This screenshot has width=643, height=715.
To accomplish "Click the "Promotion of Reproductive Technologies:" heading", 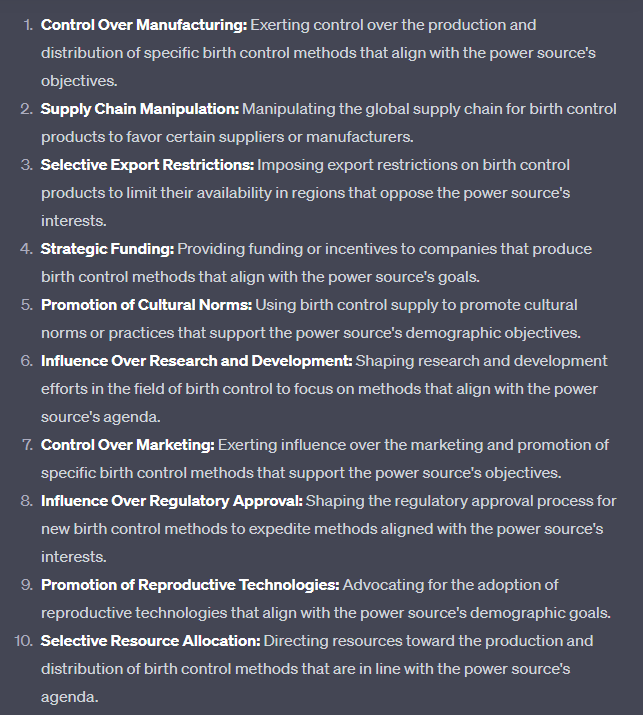I will point(190,584).
